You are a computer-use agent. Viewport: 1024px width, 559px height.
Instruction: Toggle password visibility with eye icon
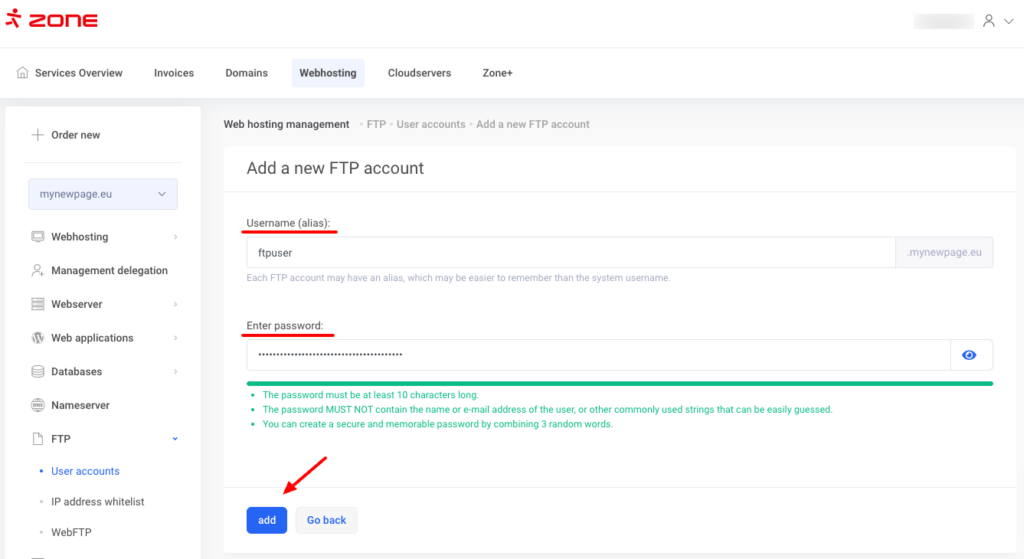969,355
